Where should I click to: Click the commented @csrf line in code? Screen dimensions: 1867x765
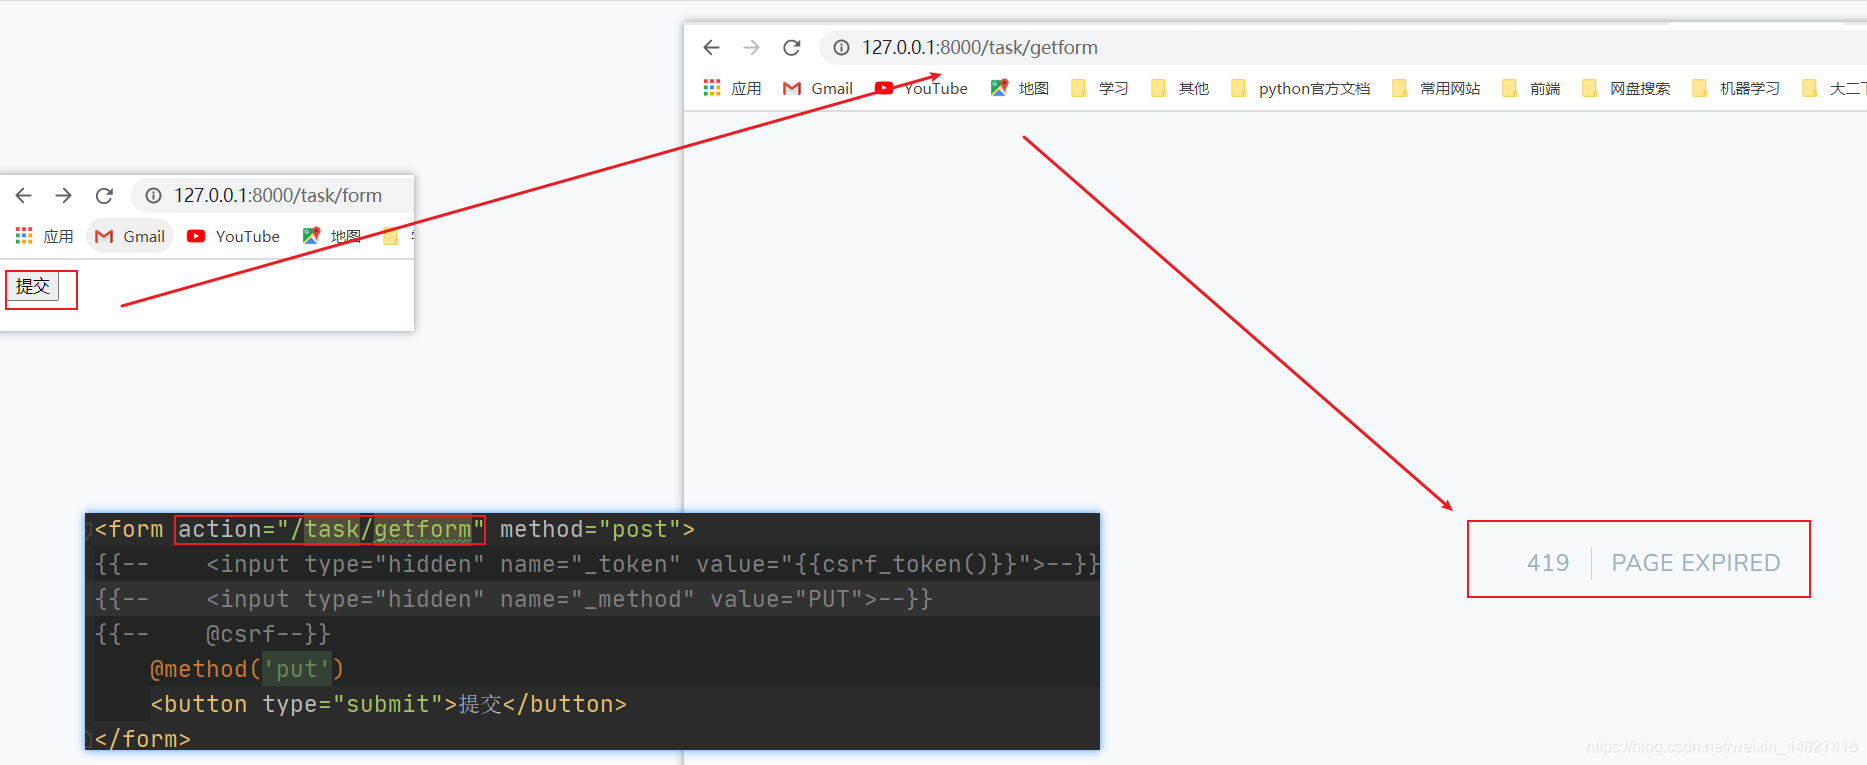coord(212,634)
